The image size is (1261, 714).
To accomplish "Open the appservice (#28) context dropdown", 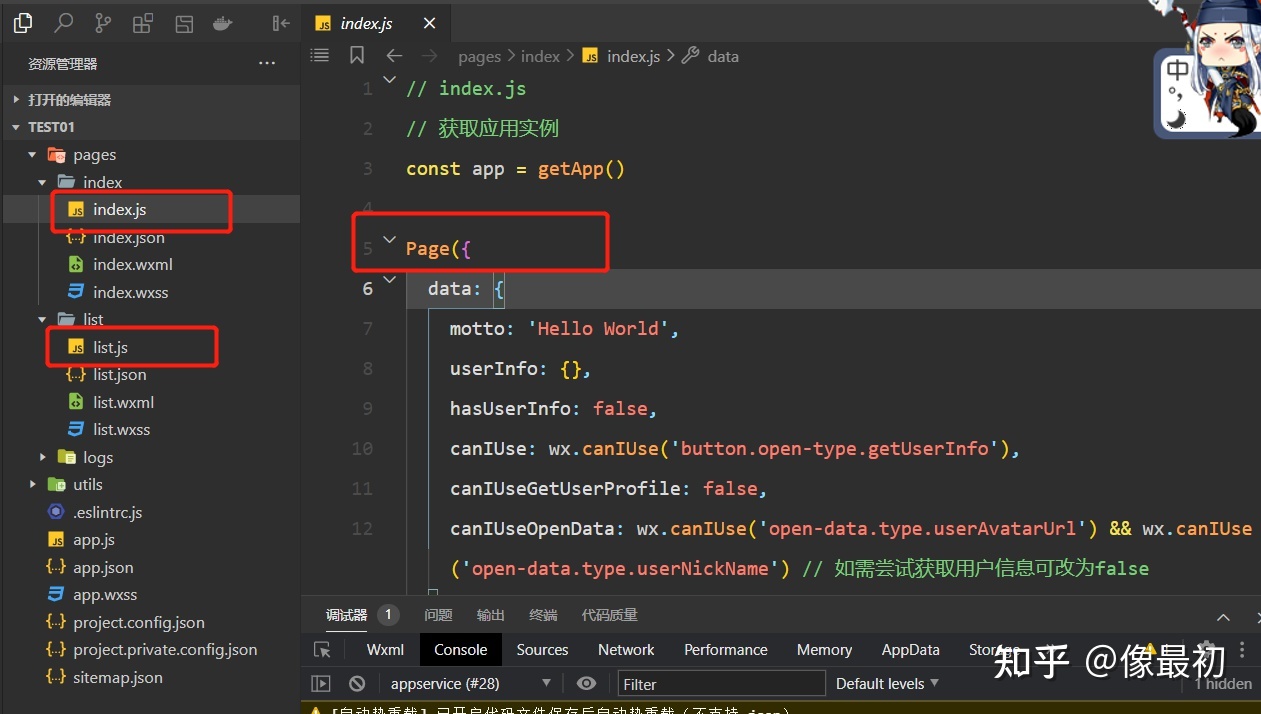I will pos(471,684).
